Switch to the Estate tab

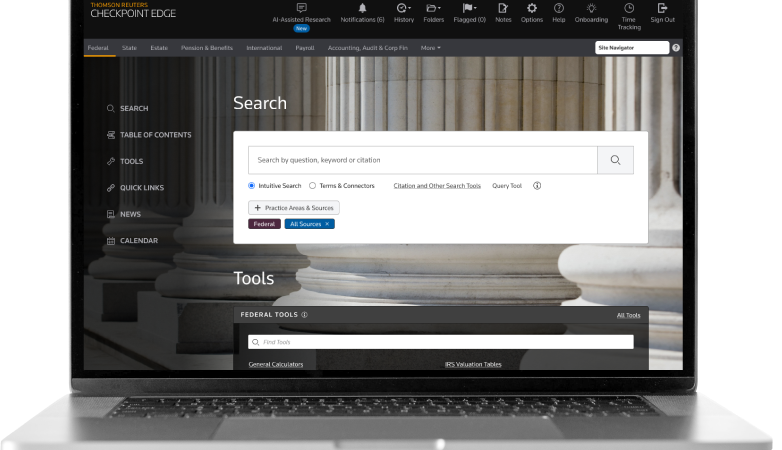159,48
